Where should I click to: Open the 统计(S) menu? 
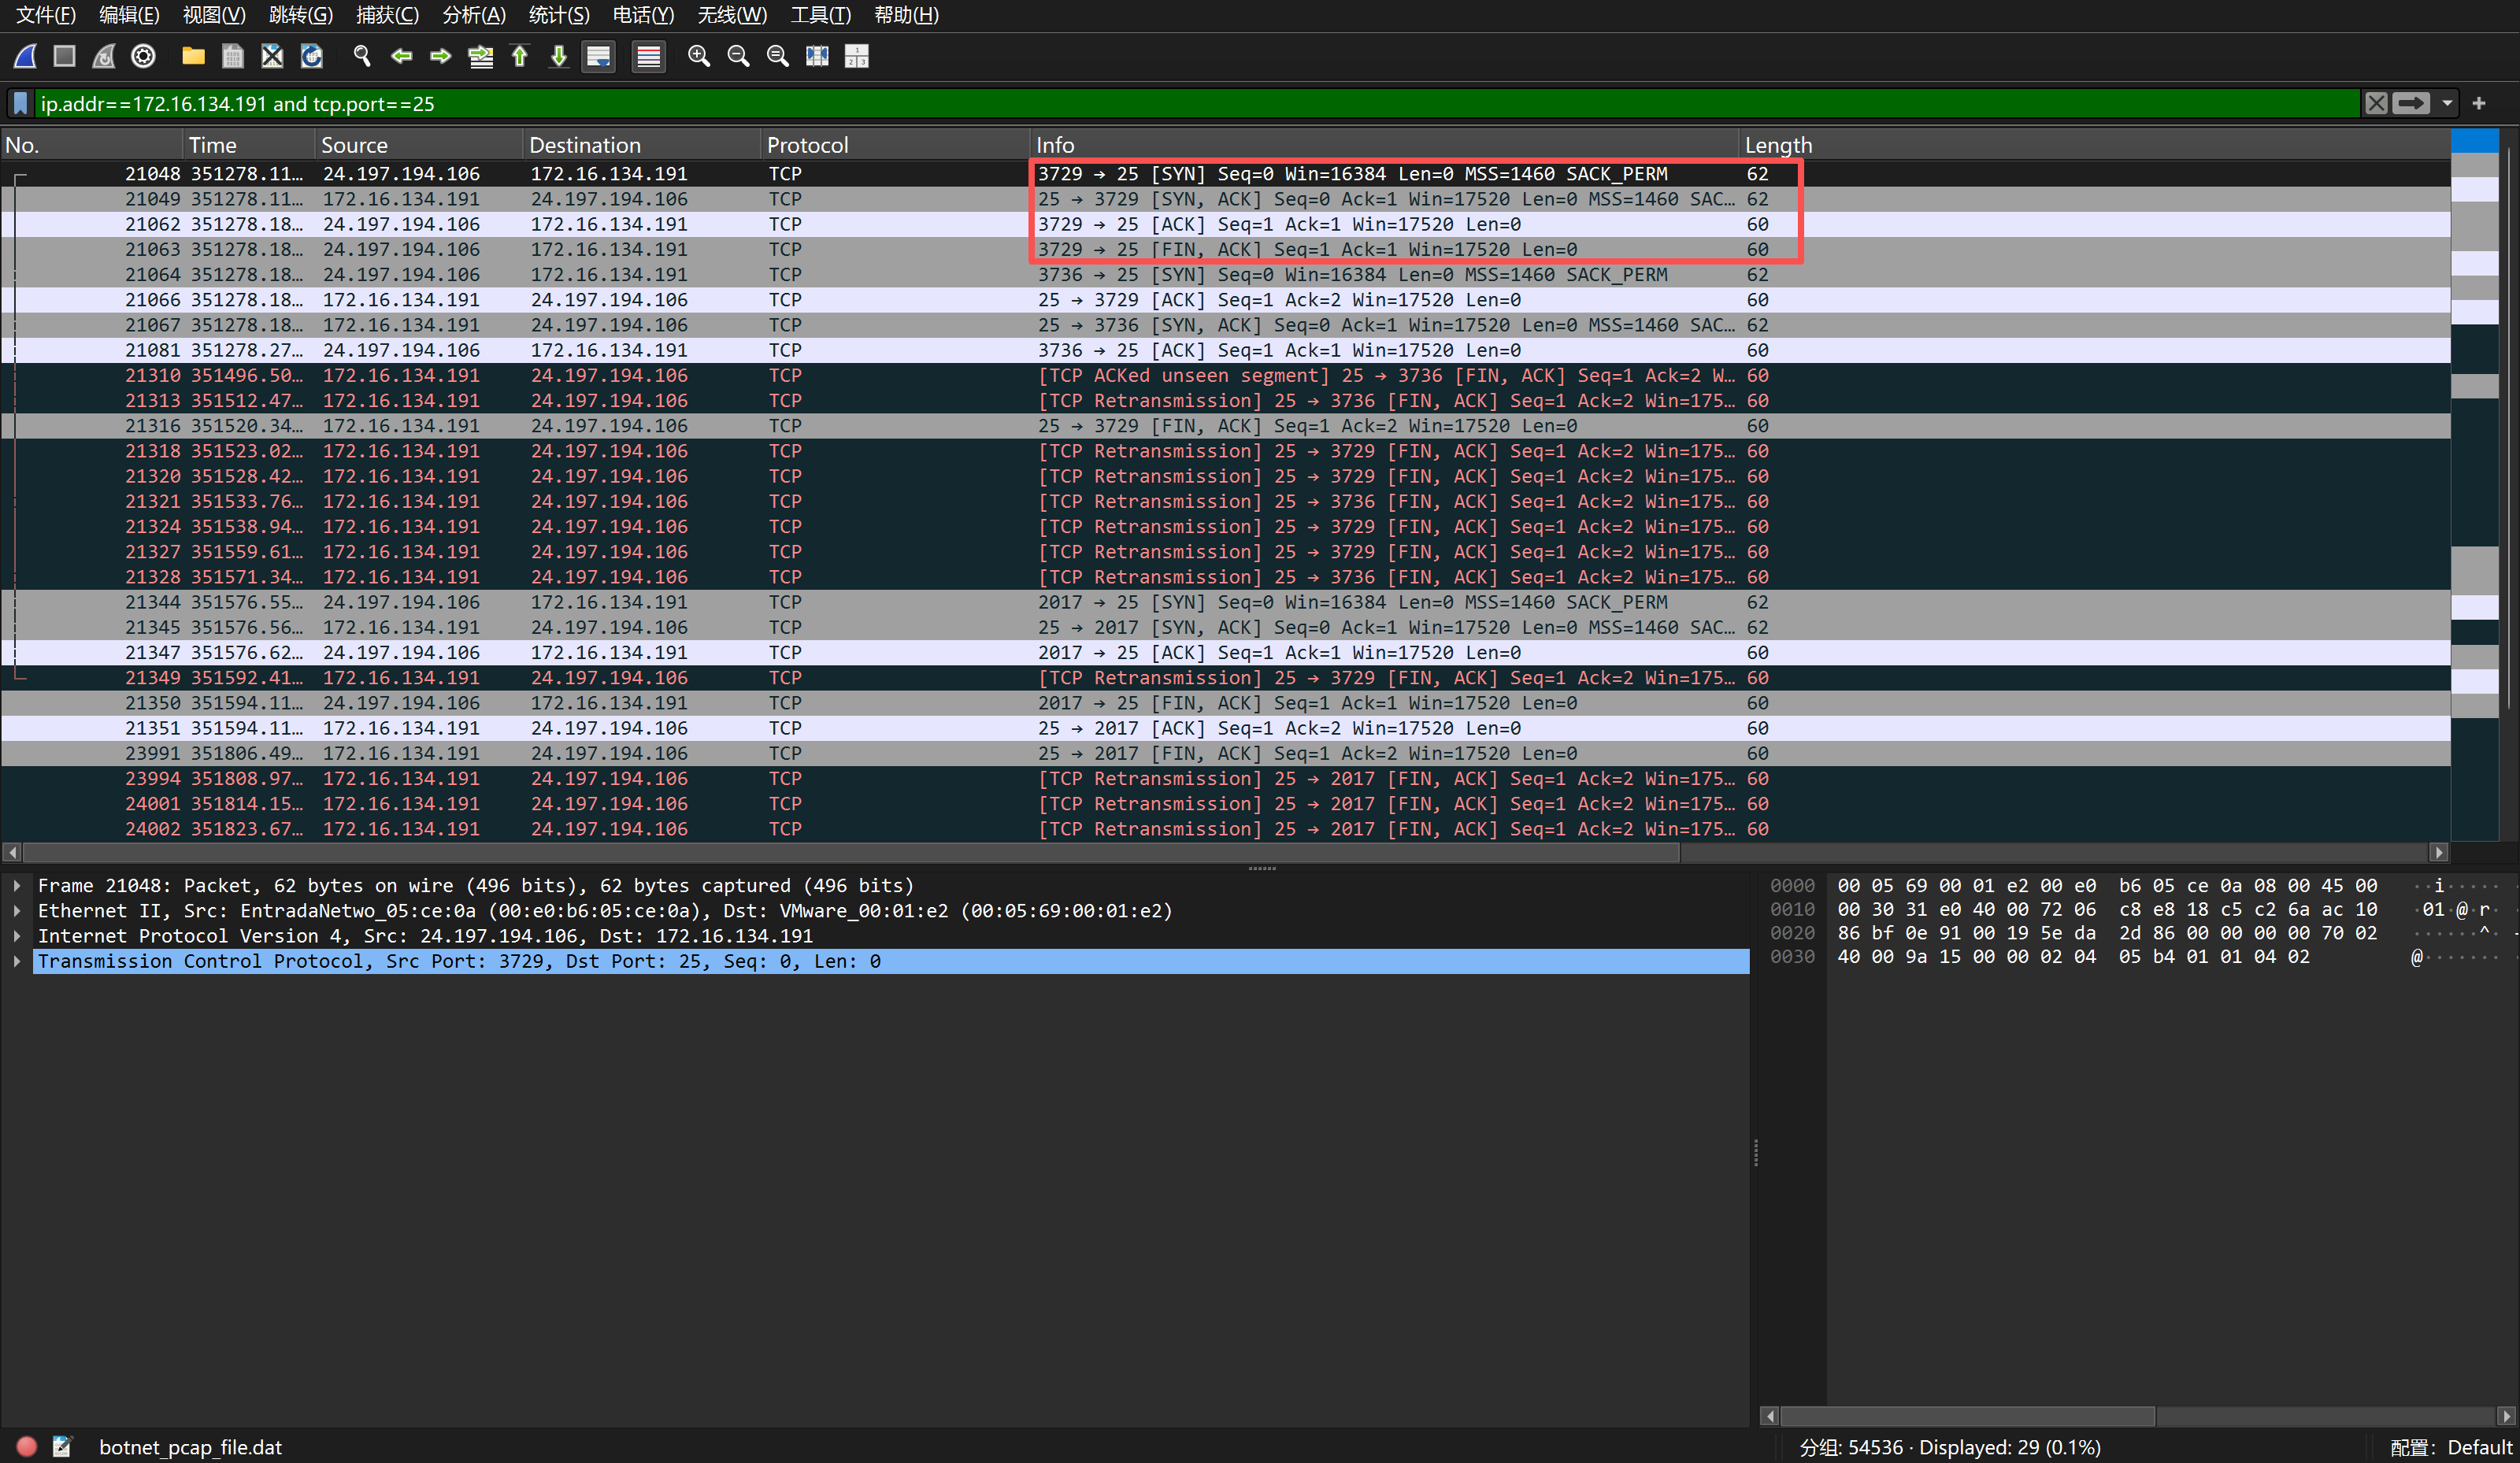558,15
